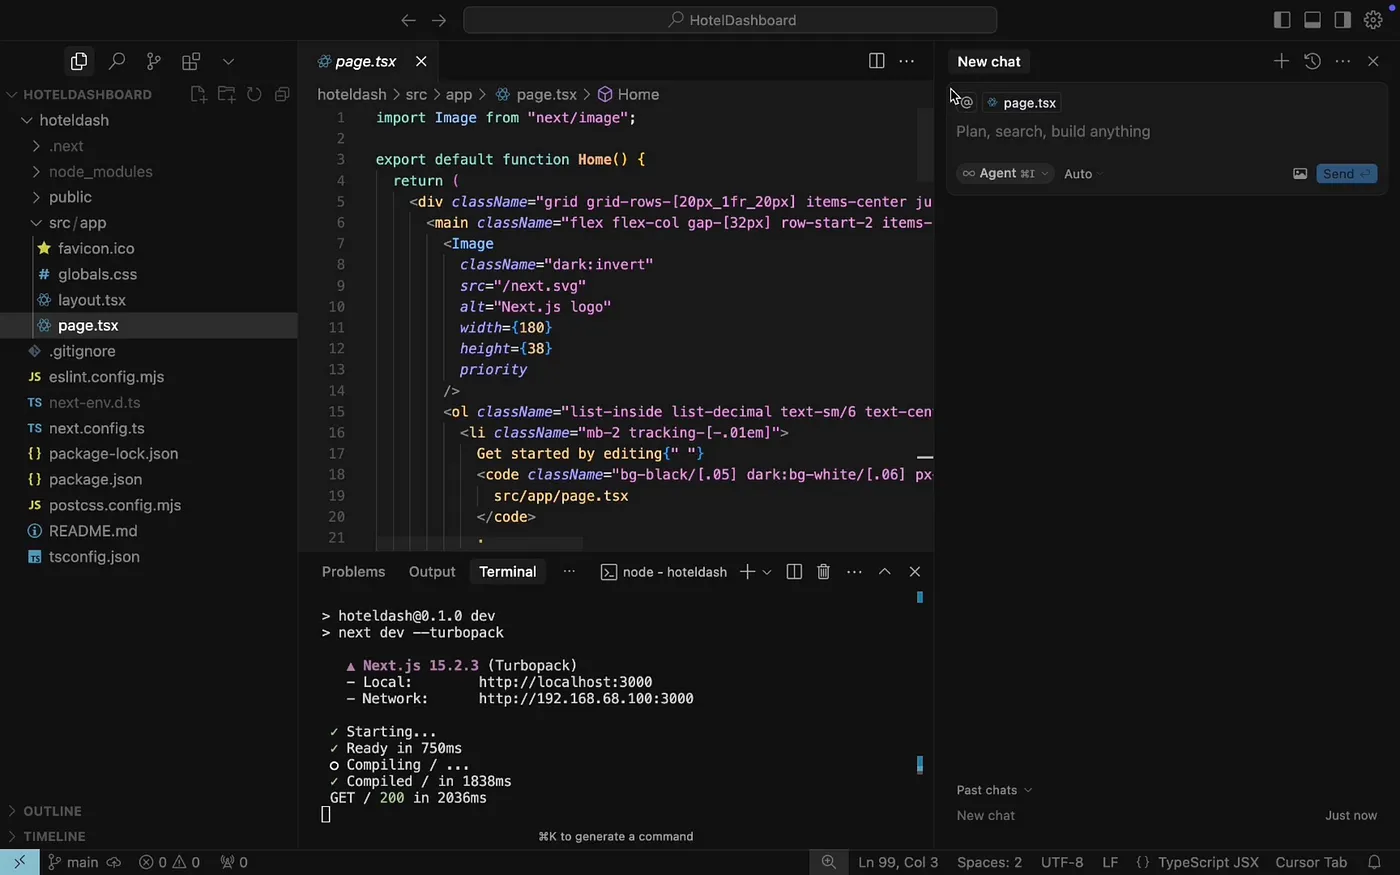Collapse all folders in the explorer
This screenshot has width=1400, height=875.
281,94
